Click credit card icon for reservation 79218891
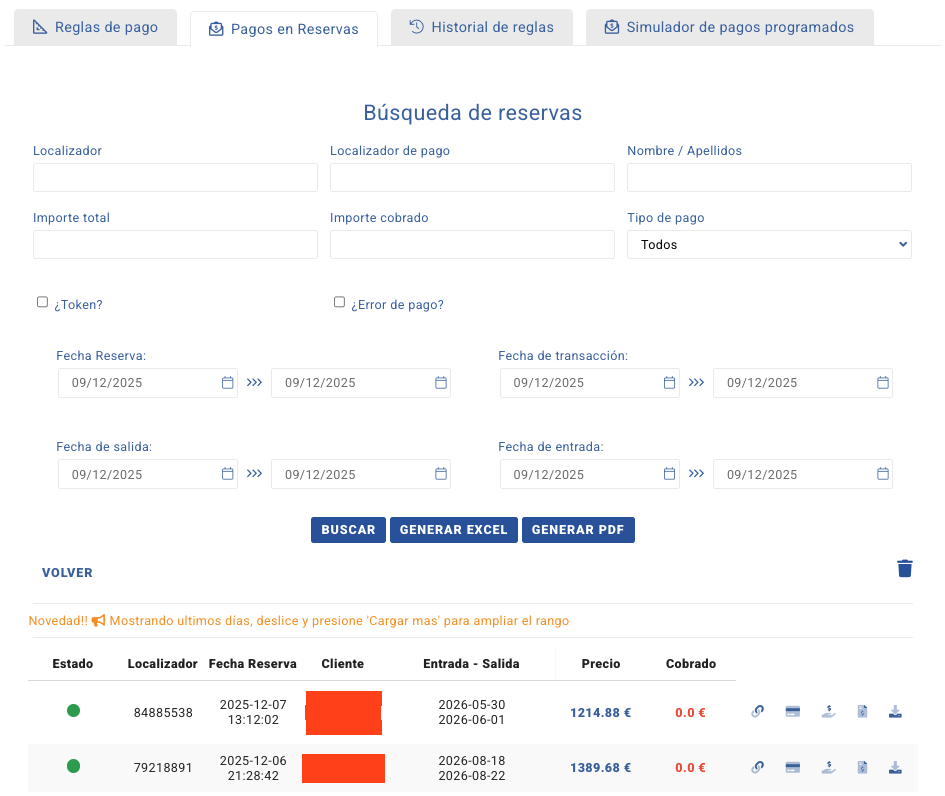 click(x=792, y=768)
